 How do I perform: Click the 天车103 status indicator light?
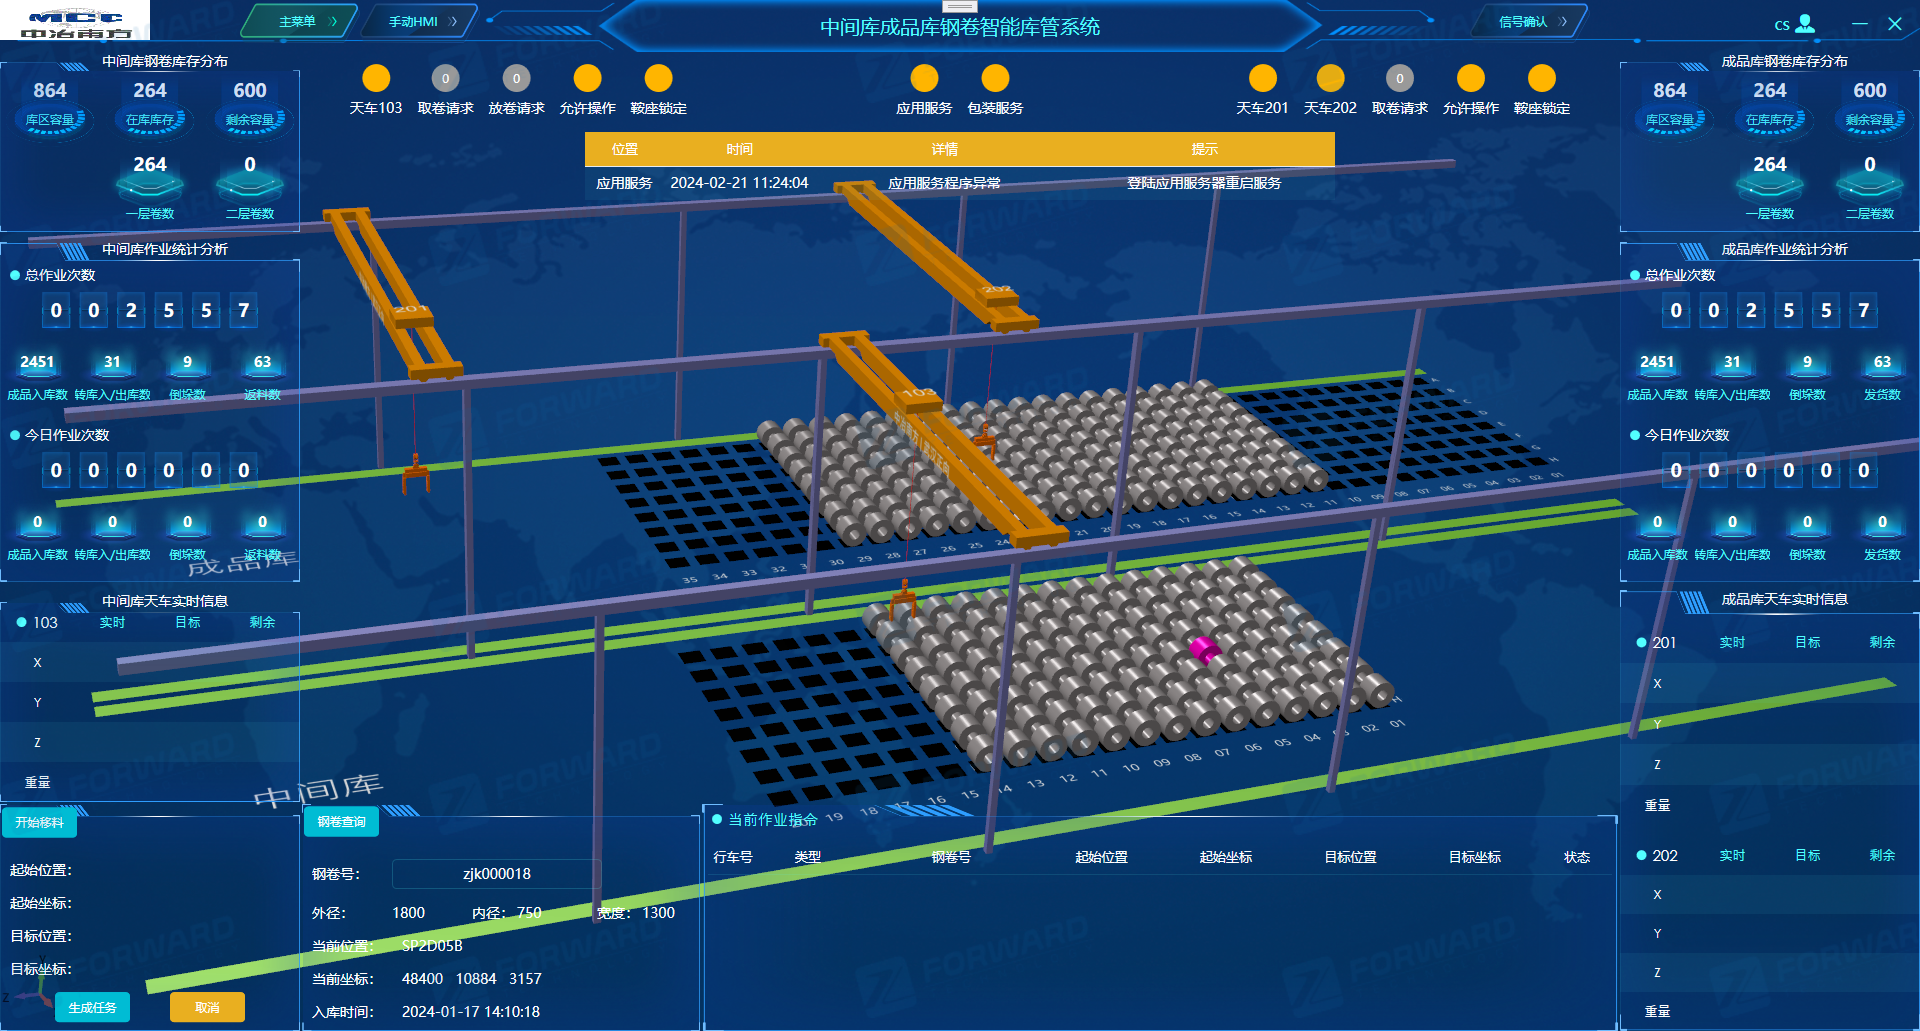(376, 78)
